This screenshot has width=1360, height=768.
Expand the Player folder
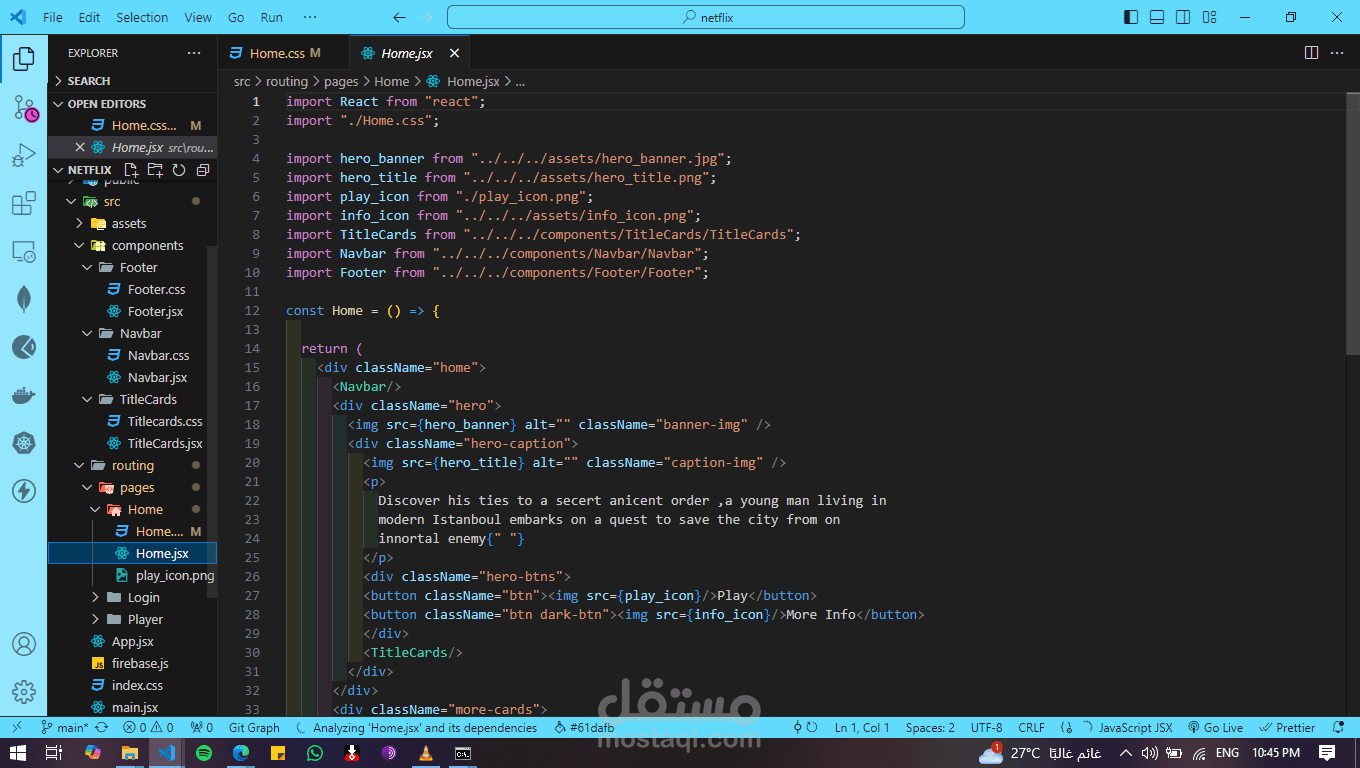click(130, 619)
